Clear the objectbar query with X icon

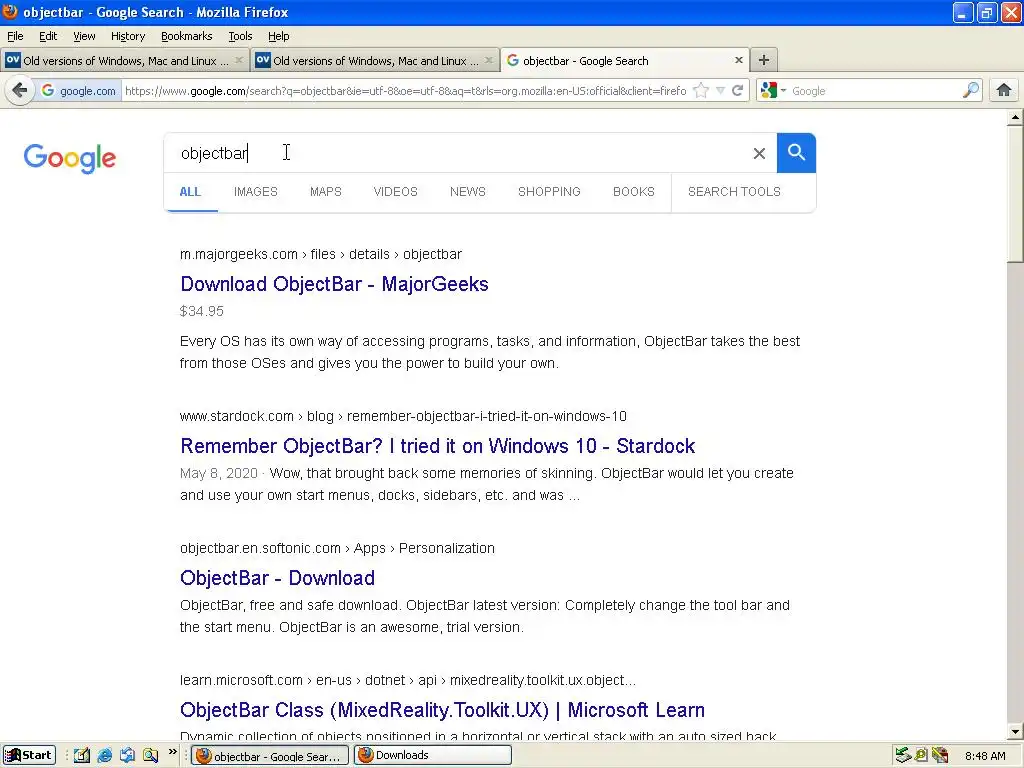(759, 153)
